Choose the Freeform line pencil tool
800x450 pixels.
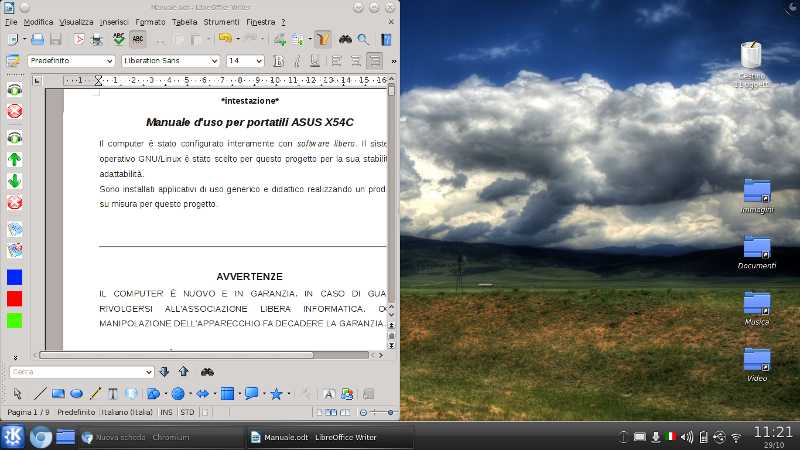(95, 393)
